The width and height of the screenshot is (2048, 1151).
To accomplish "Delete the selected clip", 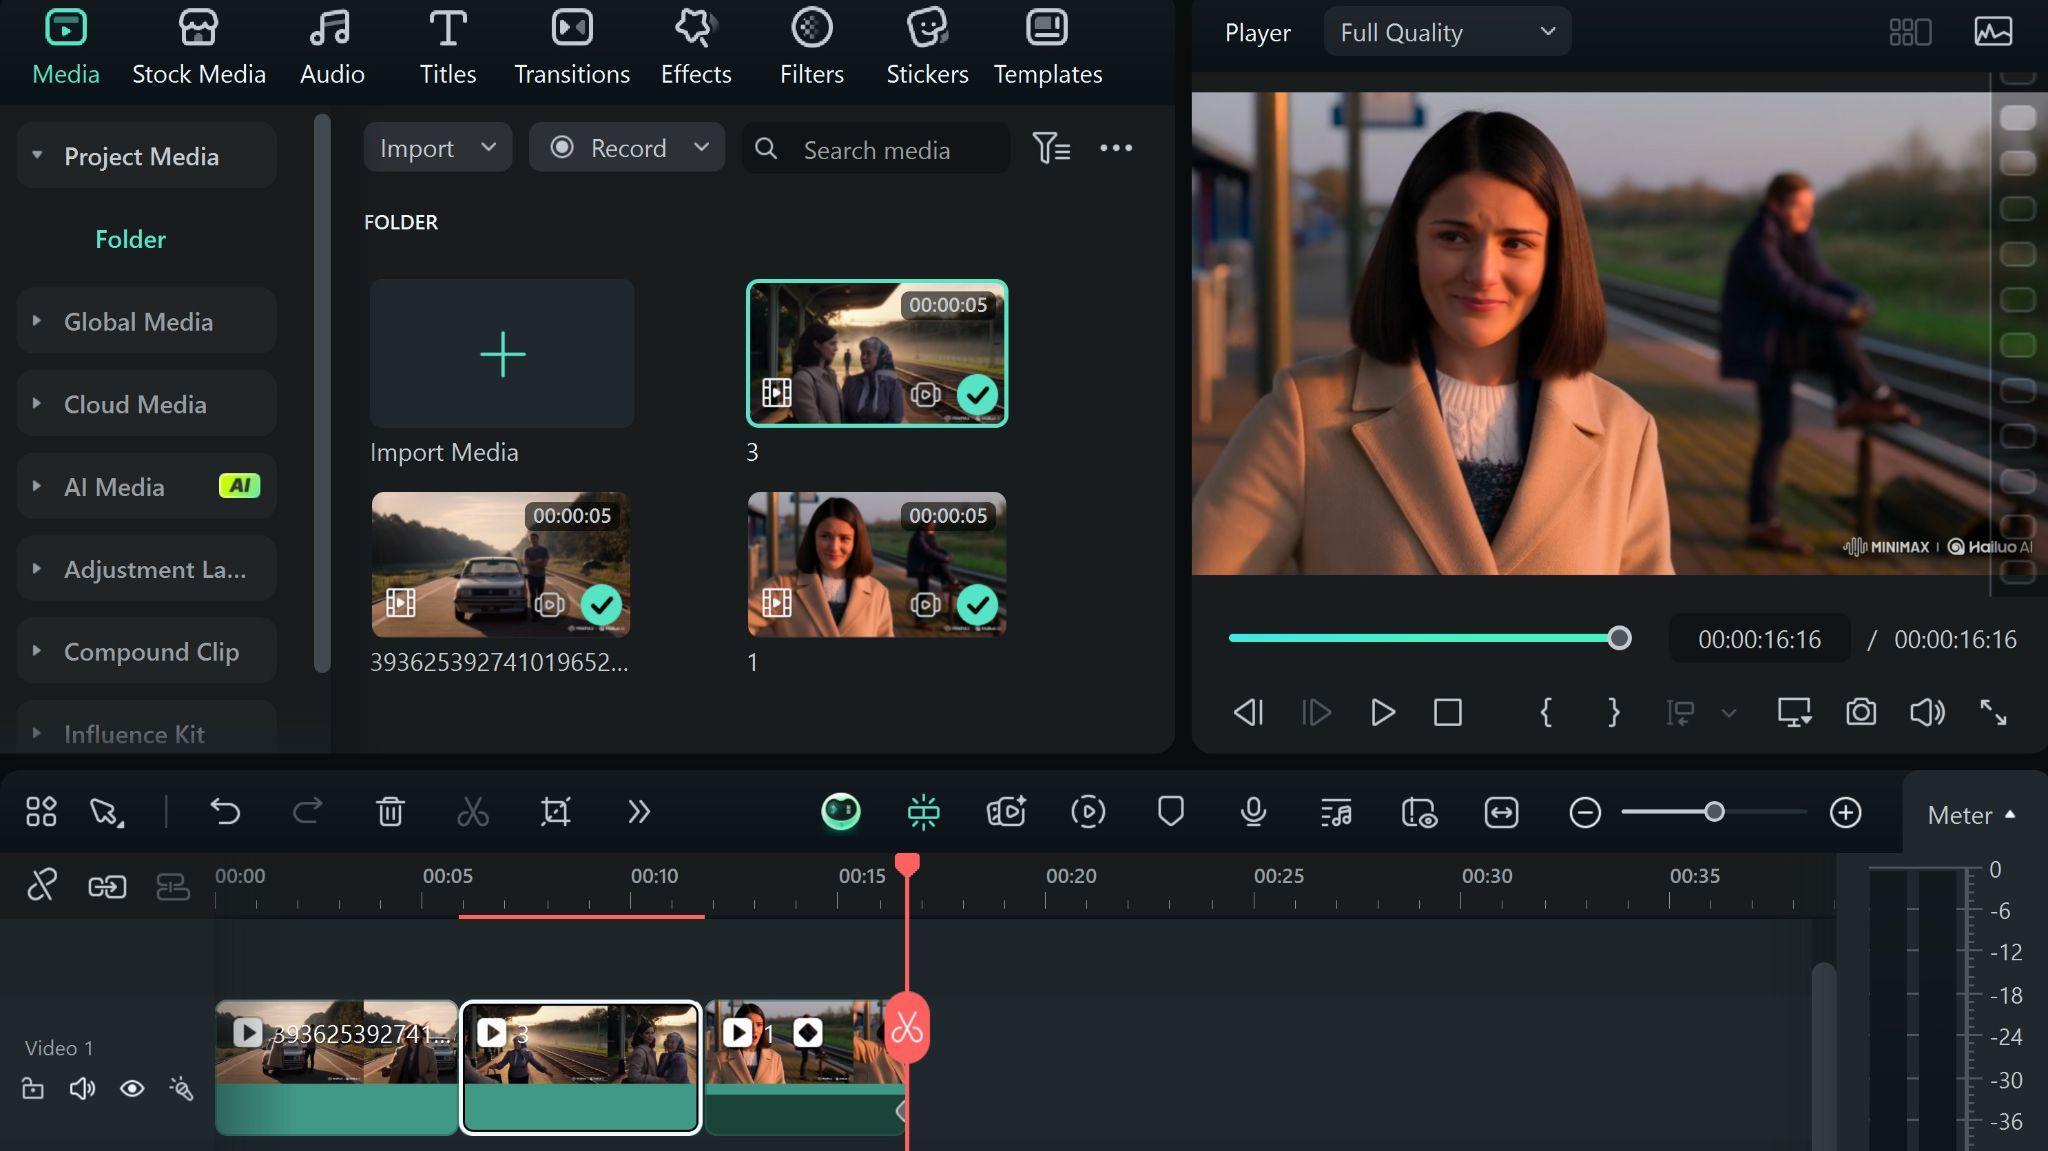I will (x=390, y=811).
